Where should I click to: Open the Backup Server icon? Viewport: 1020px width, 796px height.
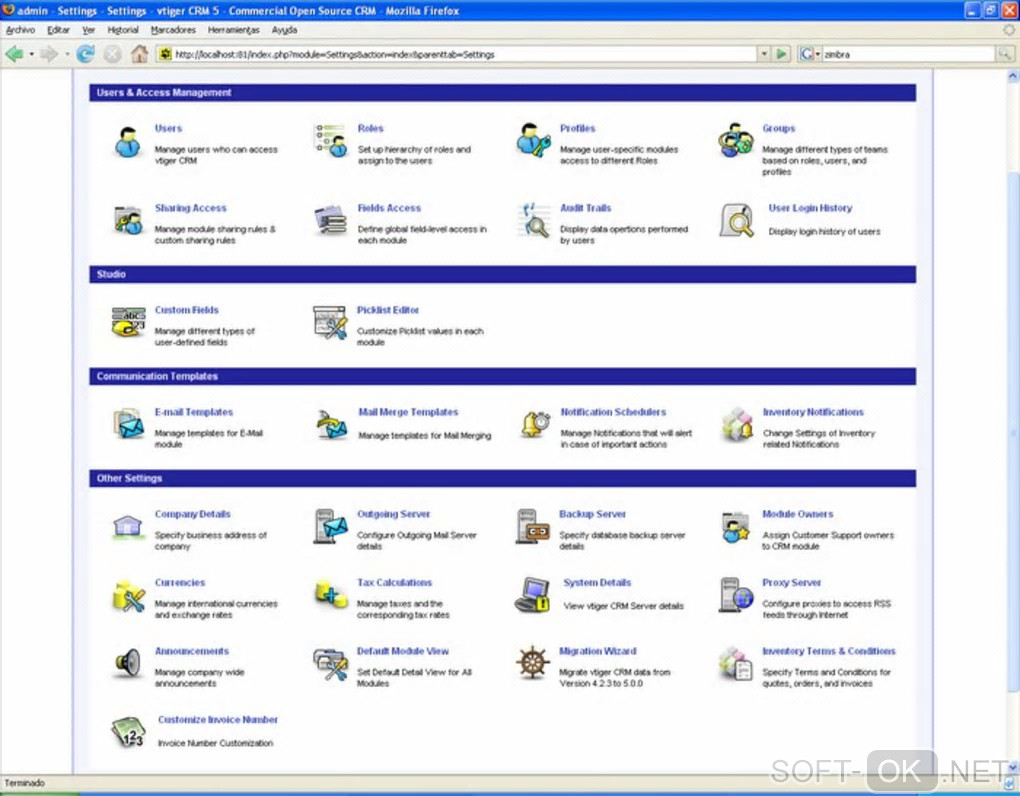coord(533,526)
